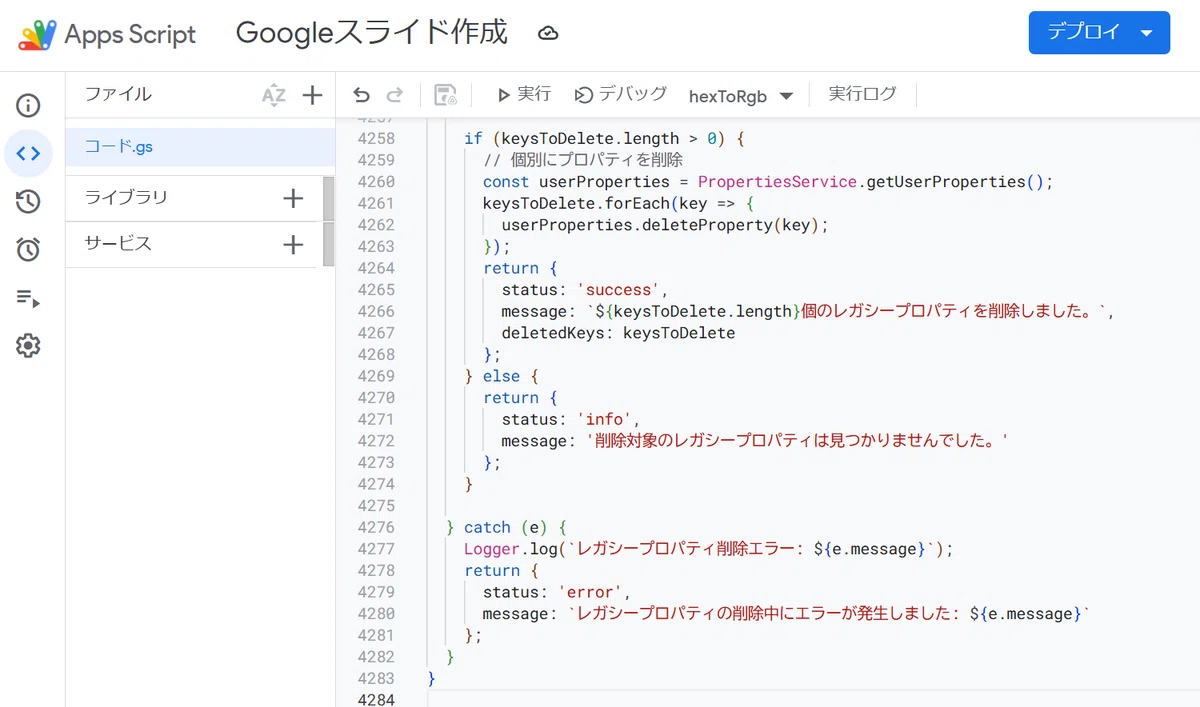Open the hexToRgb function dropdown
Image resolution: width=1200 pixels, height=707 pixels.
coord(741,96)
